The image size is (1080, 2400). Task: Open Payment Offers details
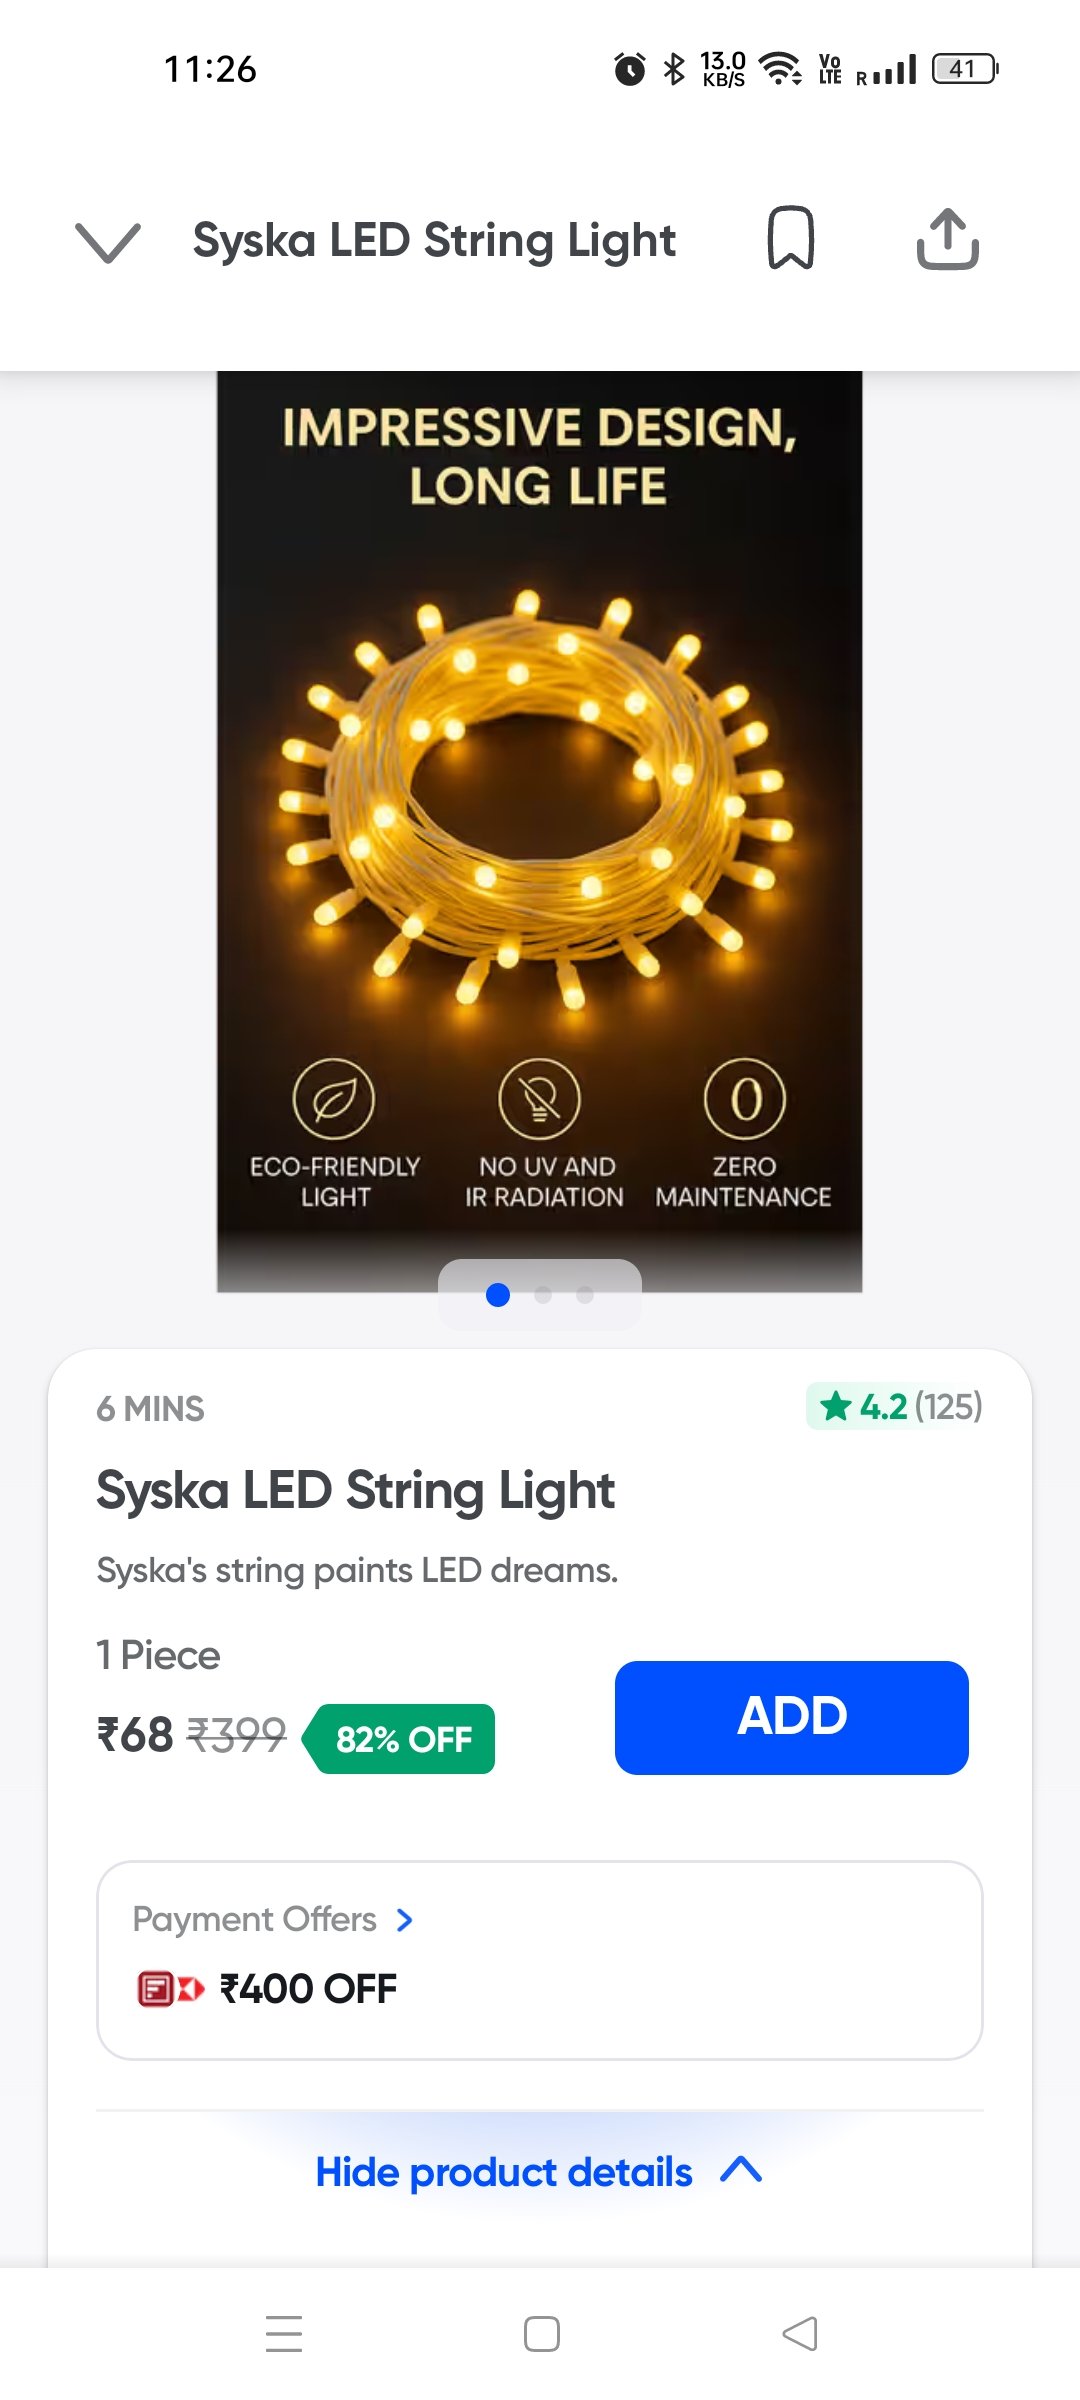(273, 1920)
